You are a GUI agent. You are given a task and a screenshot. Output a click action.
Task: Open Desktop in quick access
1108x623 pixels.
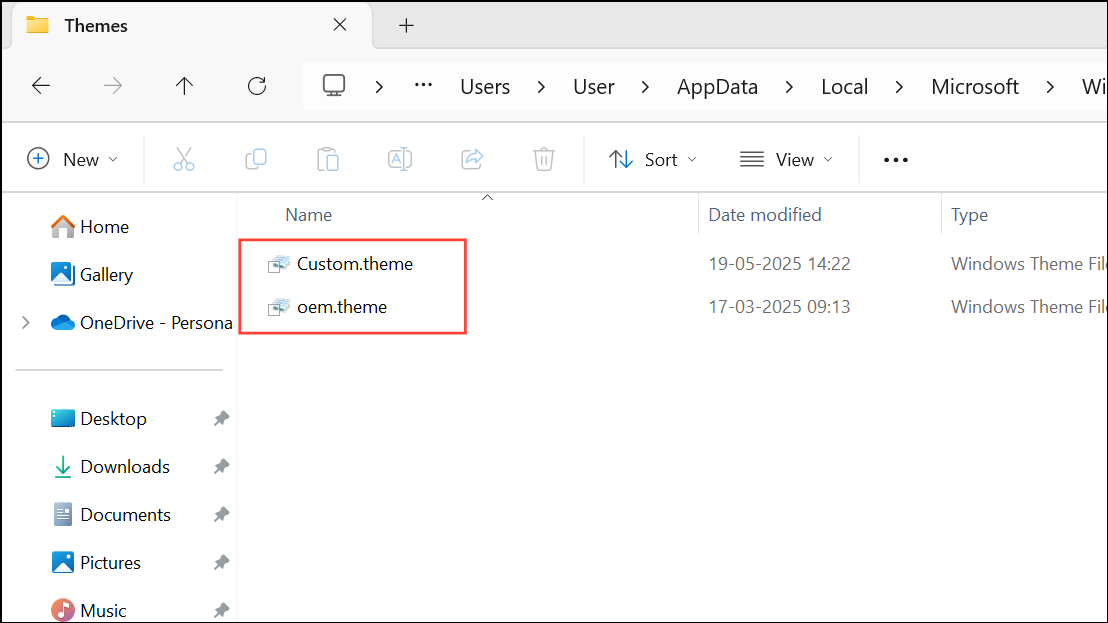pos(99,419)
